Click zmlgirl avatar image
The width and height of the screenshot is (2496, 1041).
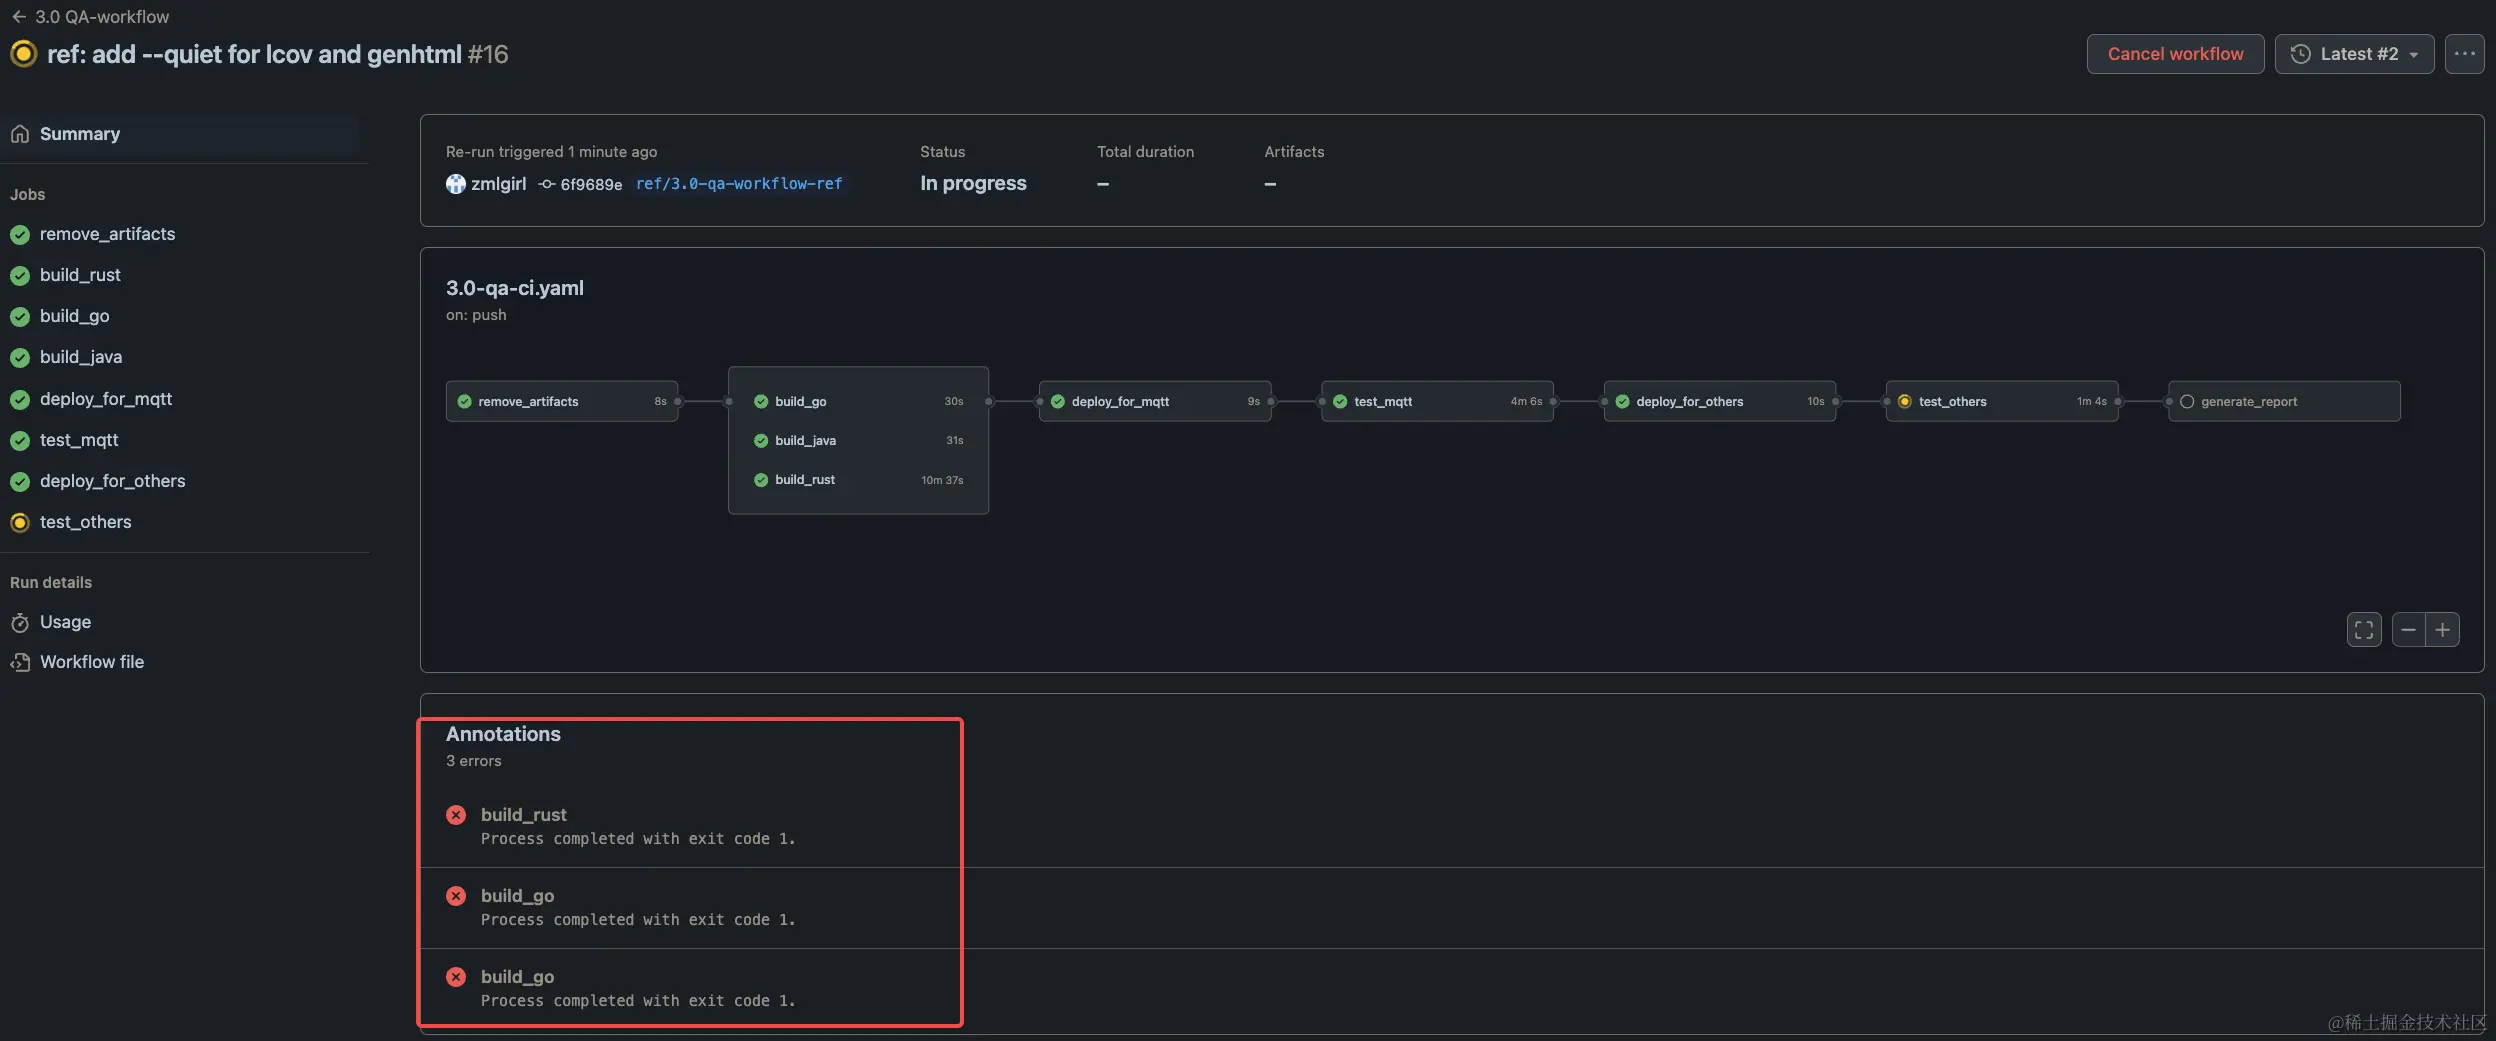click(455, 184)
